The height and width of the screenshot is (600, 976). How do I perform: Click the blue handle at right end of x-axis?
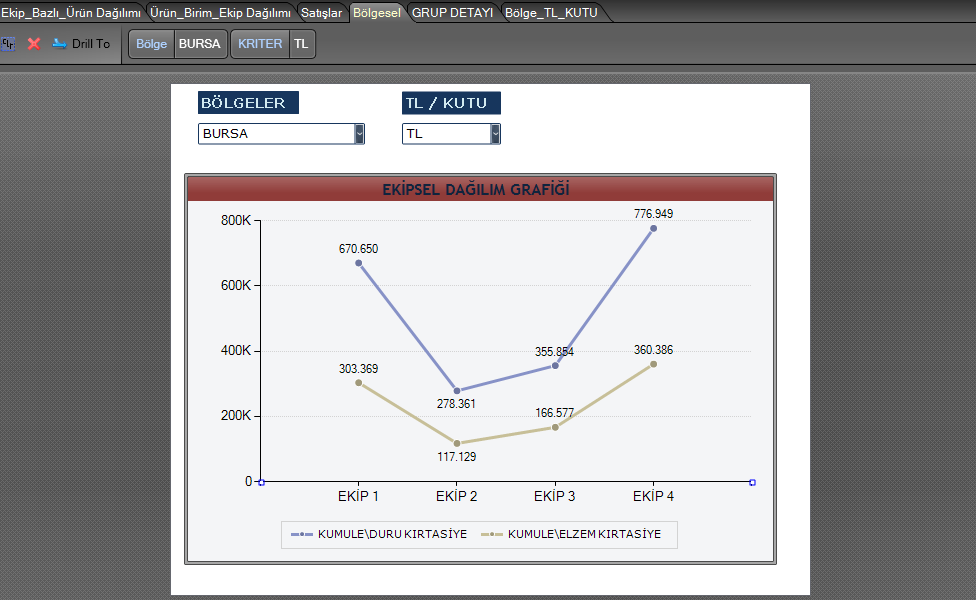point(752,482)
